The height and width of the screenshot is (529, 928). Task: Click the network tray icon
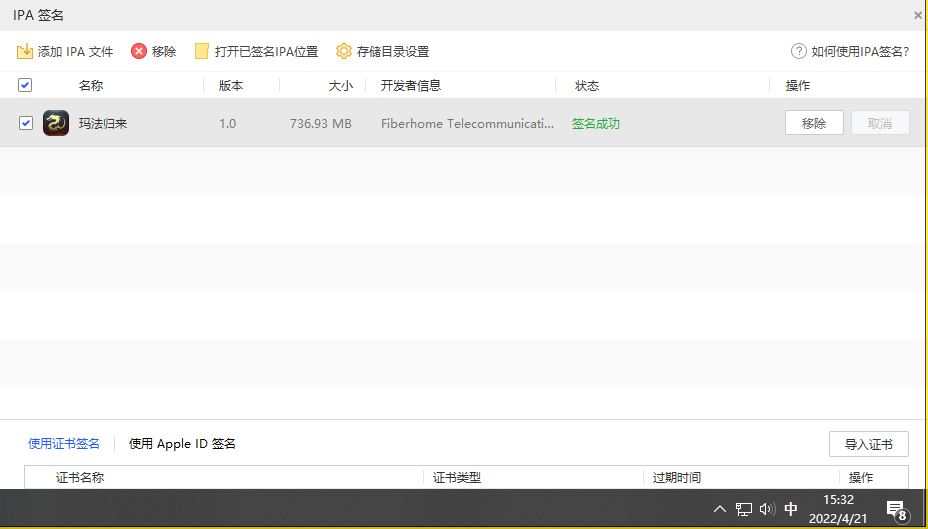click(x=744, y=509)
